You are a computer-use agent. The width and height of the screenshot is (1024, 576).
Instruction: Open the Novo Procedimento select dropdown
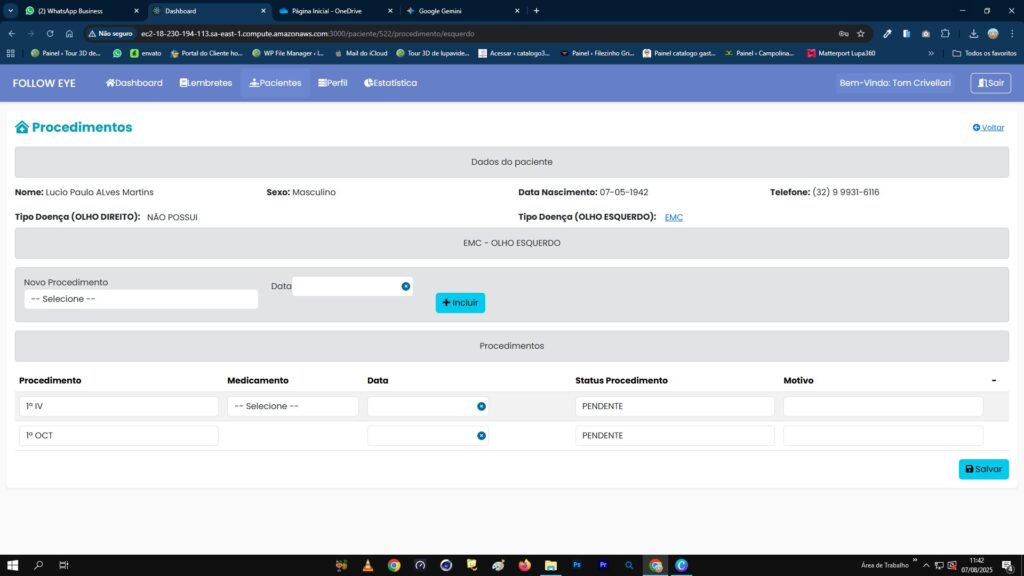[141, 299]
